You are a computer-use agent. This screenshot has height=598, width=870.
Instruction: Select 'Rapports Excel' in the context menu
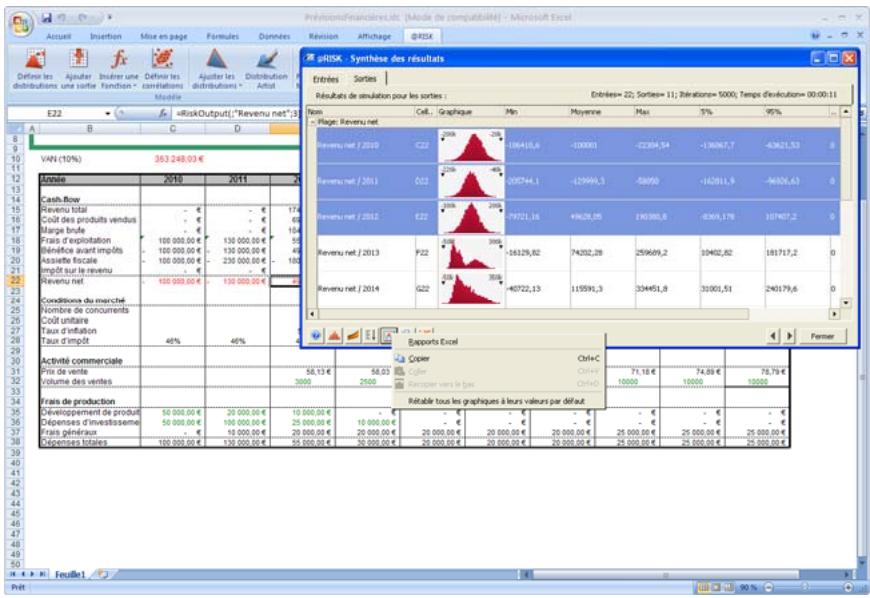click(x=434, y=342)
